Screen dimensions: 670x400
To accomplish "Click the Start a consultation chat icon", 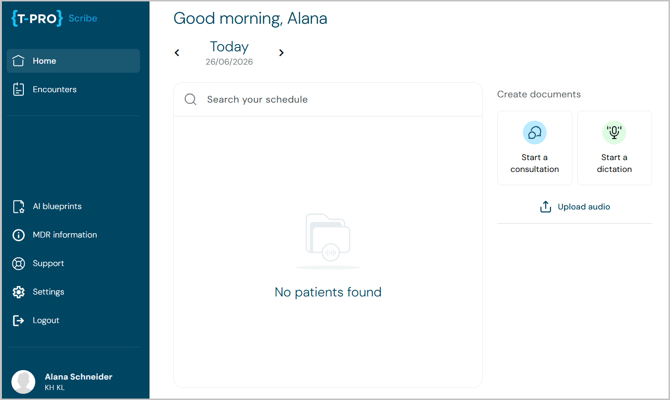I will point(535,132).
